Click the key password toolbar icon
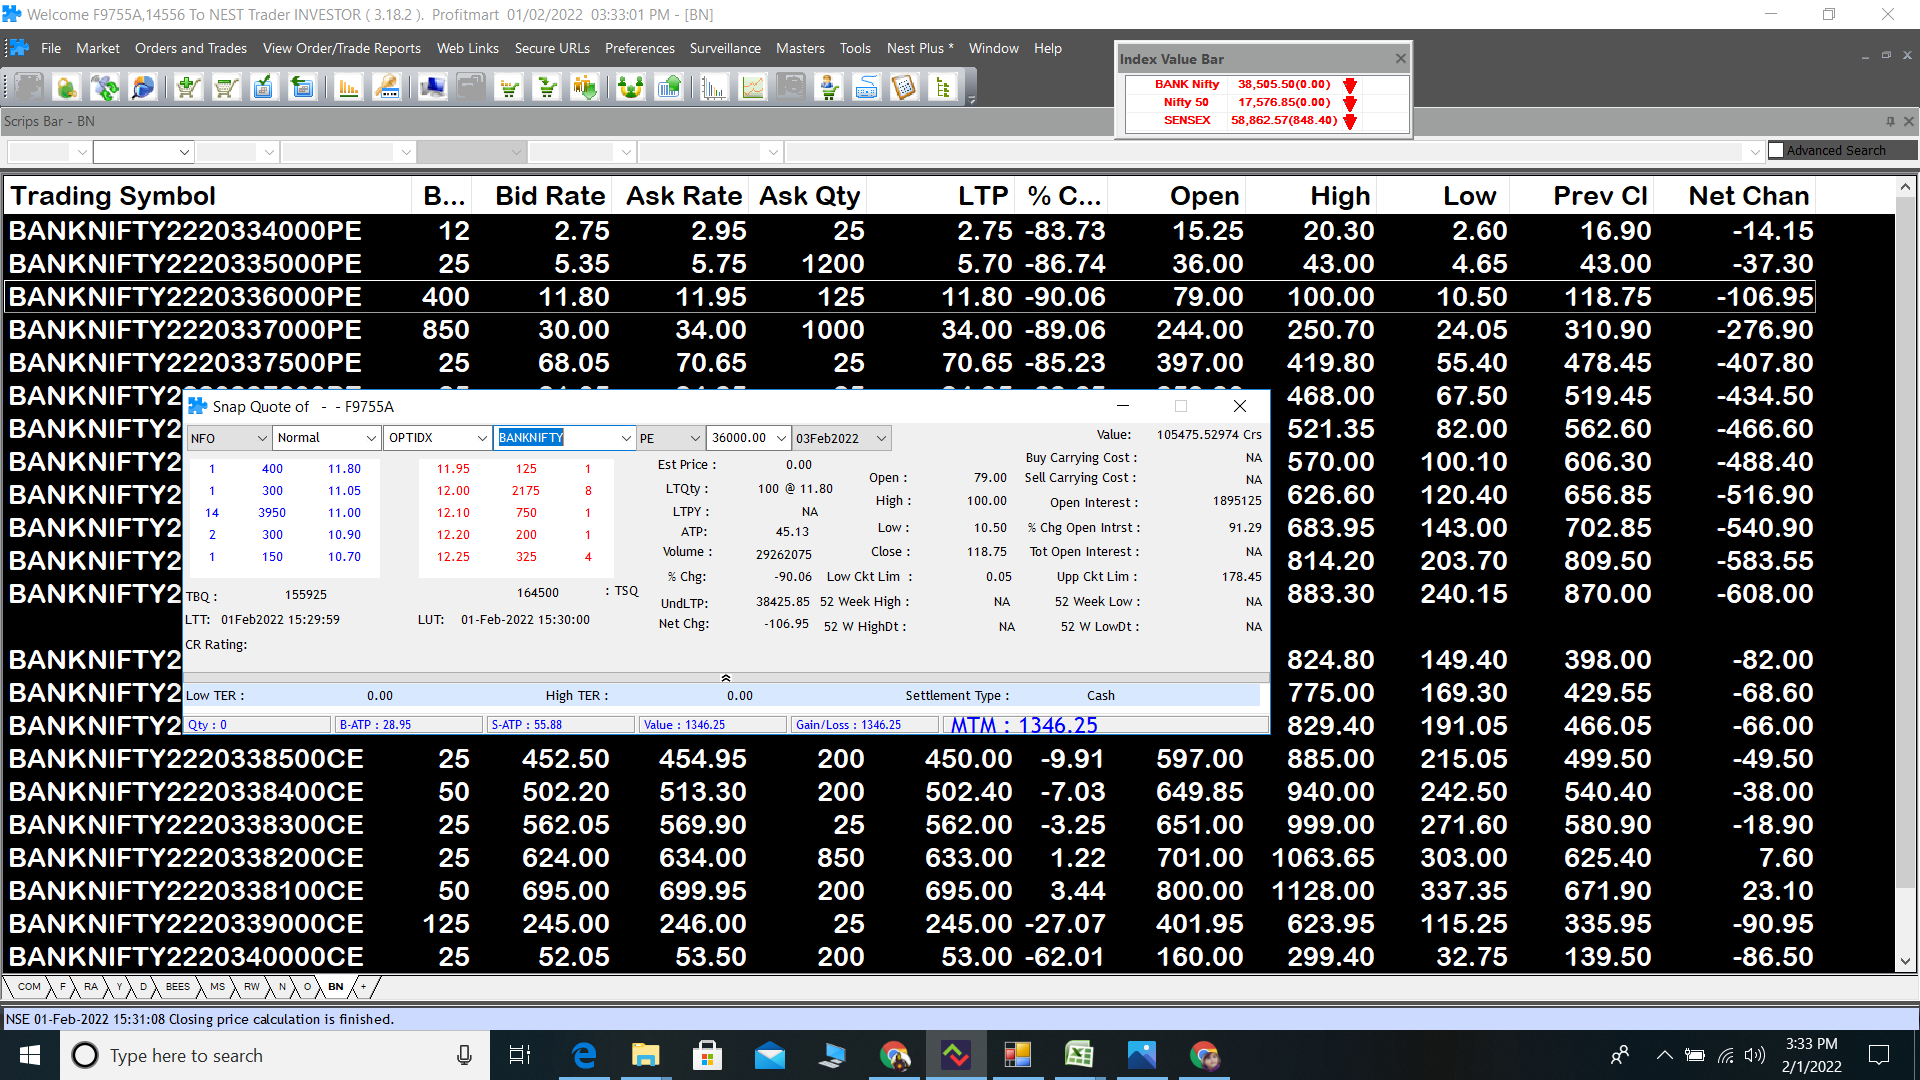 [x=387, y=88]
